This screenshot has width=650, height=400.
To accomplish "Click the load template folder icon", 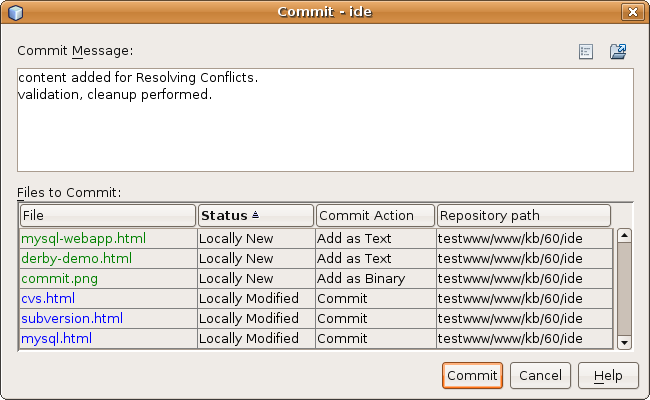I will pos(618,51).
